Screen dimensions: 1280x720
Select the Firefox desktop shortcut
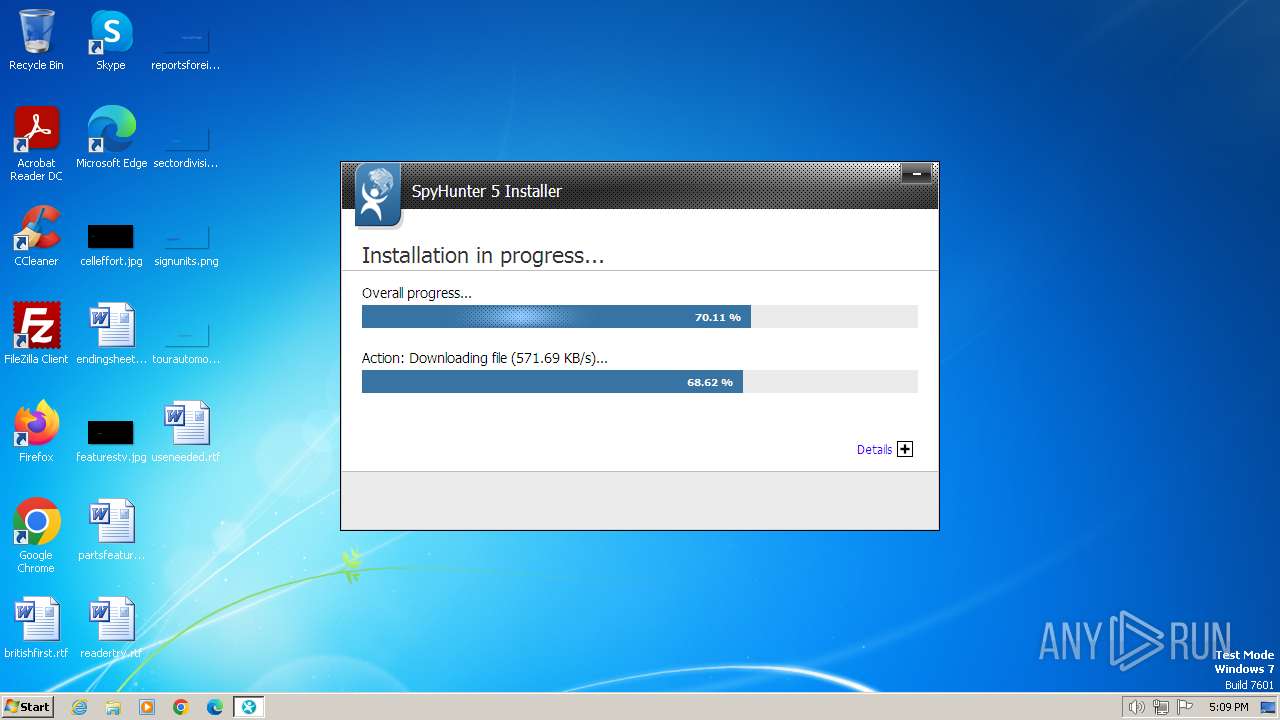(36, 432)
